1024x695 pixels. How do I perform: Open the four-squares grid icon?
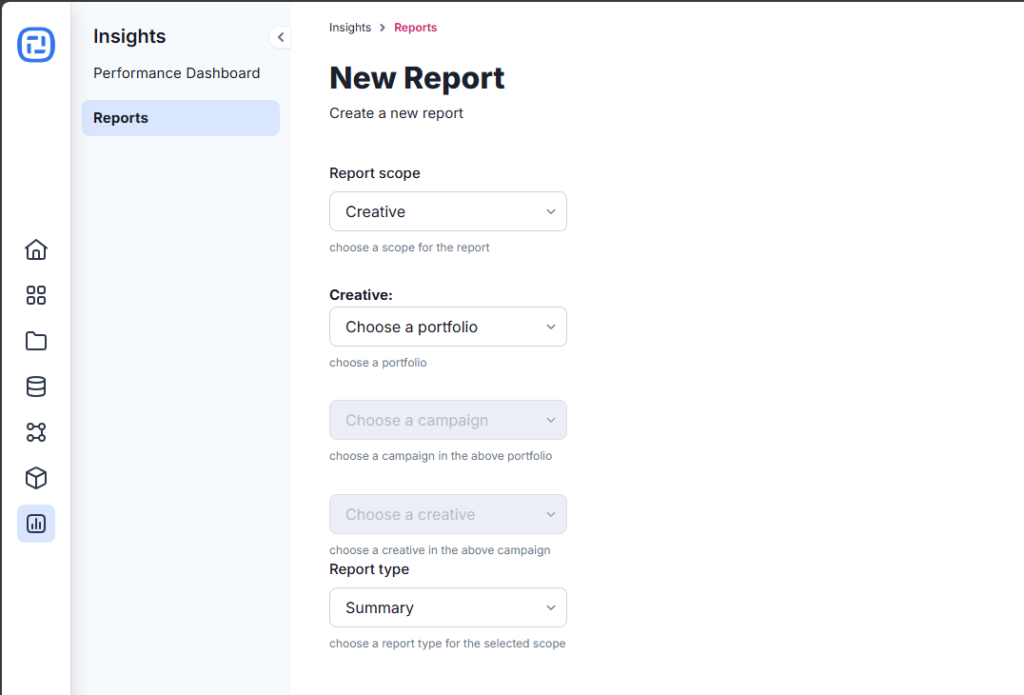tap(36, 295)
